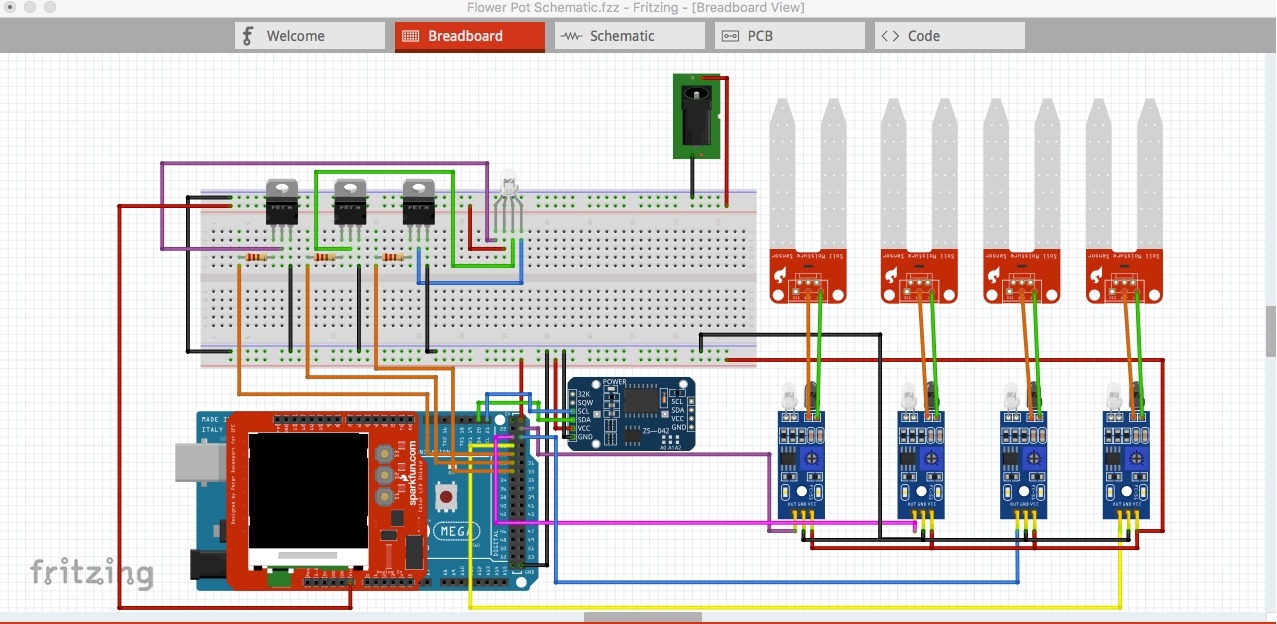Switch to the Schematic view tab
Viewport: 1277px width, 624px height.
629,35
